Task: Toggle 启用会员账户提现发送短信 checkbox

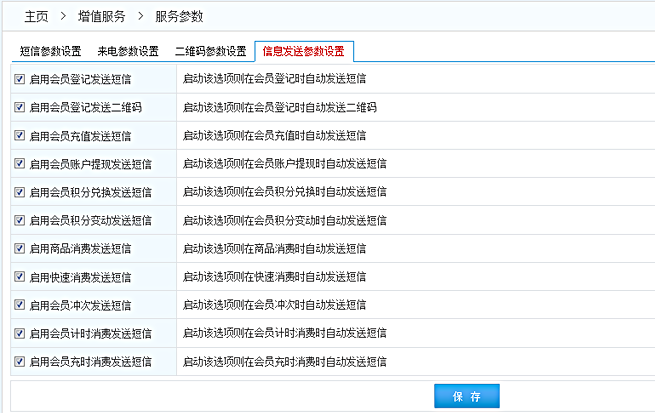Action: [x=20, y=163]
